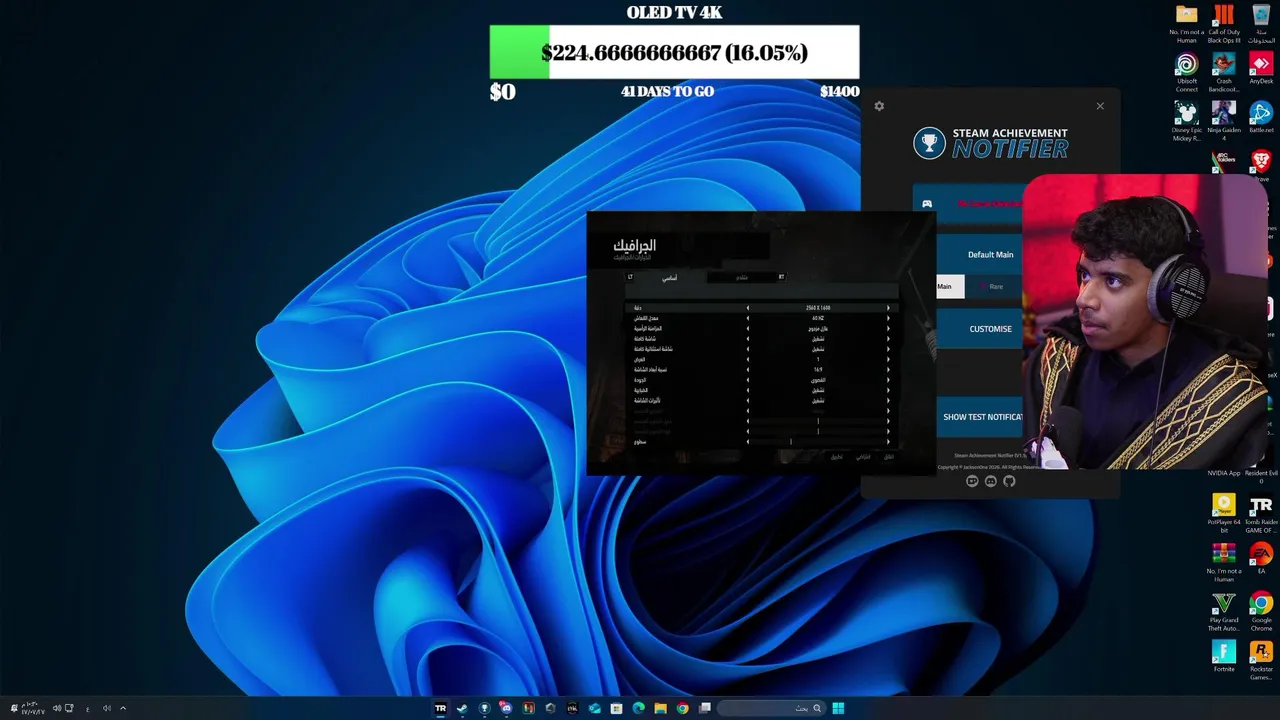This screenshot has height=720, width=1280.
Task: Open File Explorer from the taskbar
Action: point(660,708)
